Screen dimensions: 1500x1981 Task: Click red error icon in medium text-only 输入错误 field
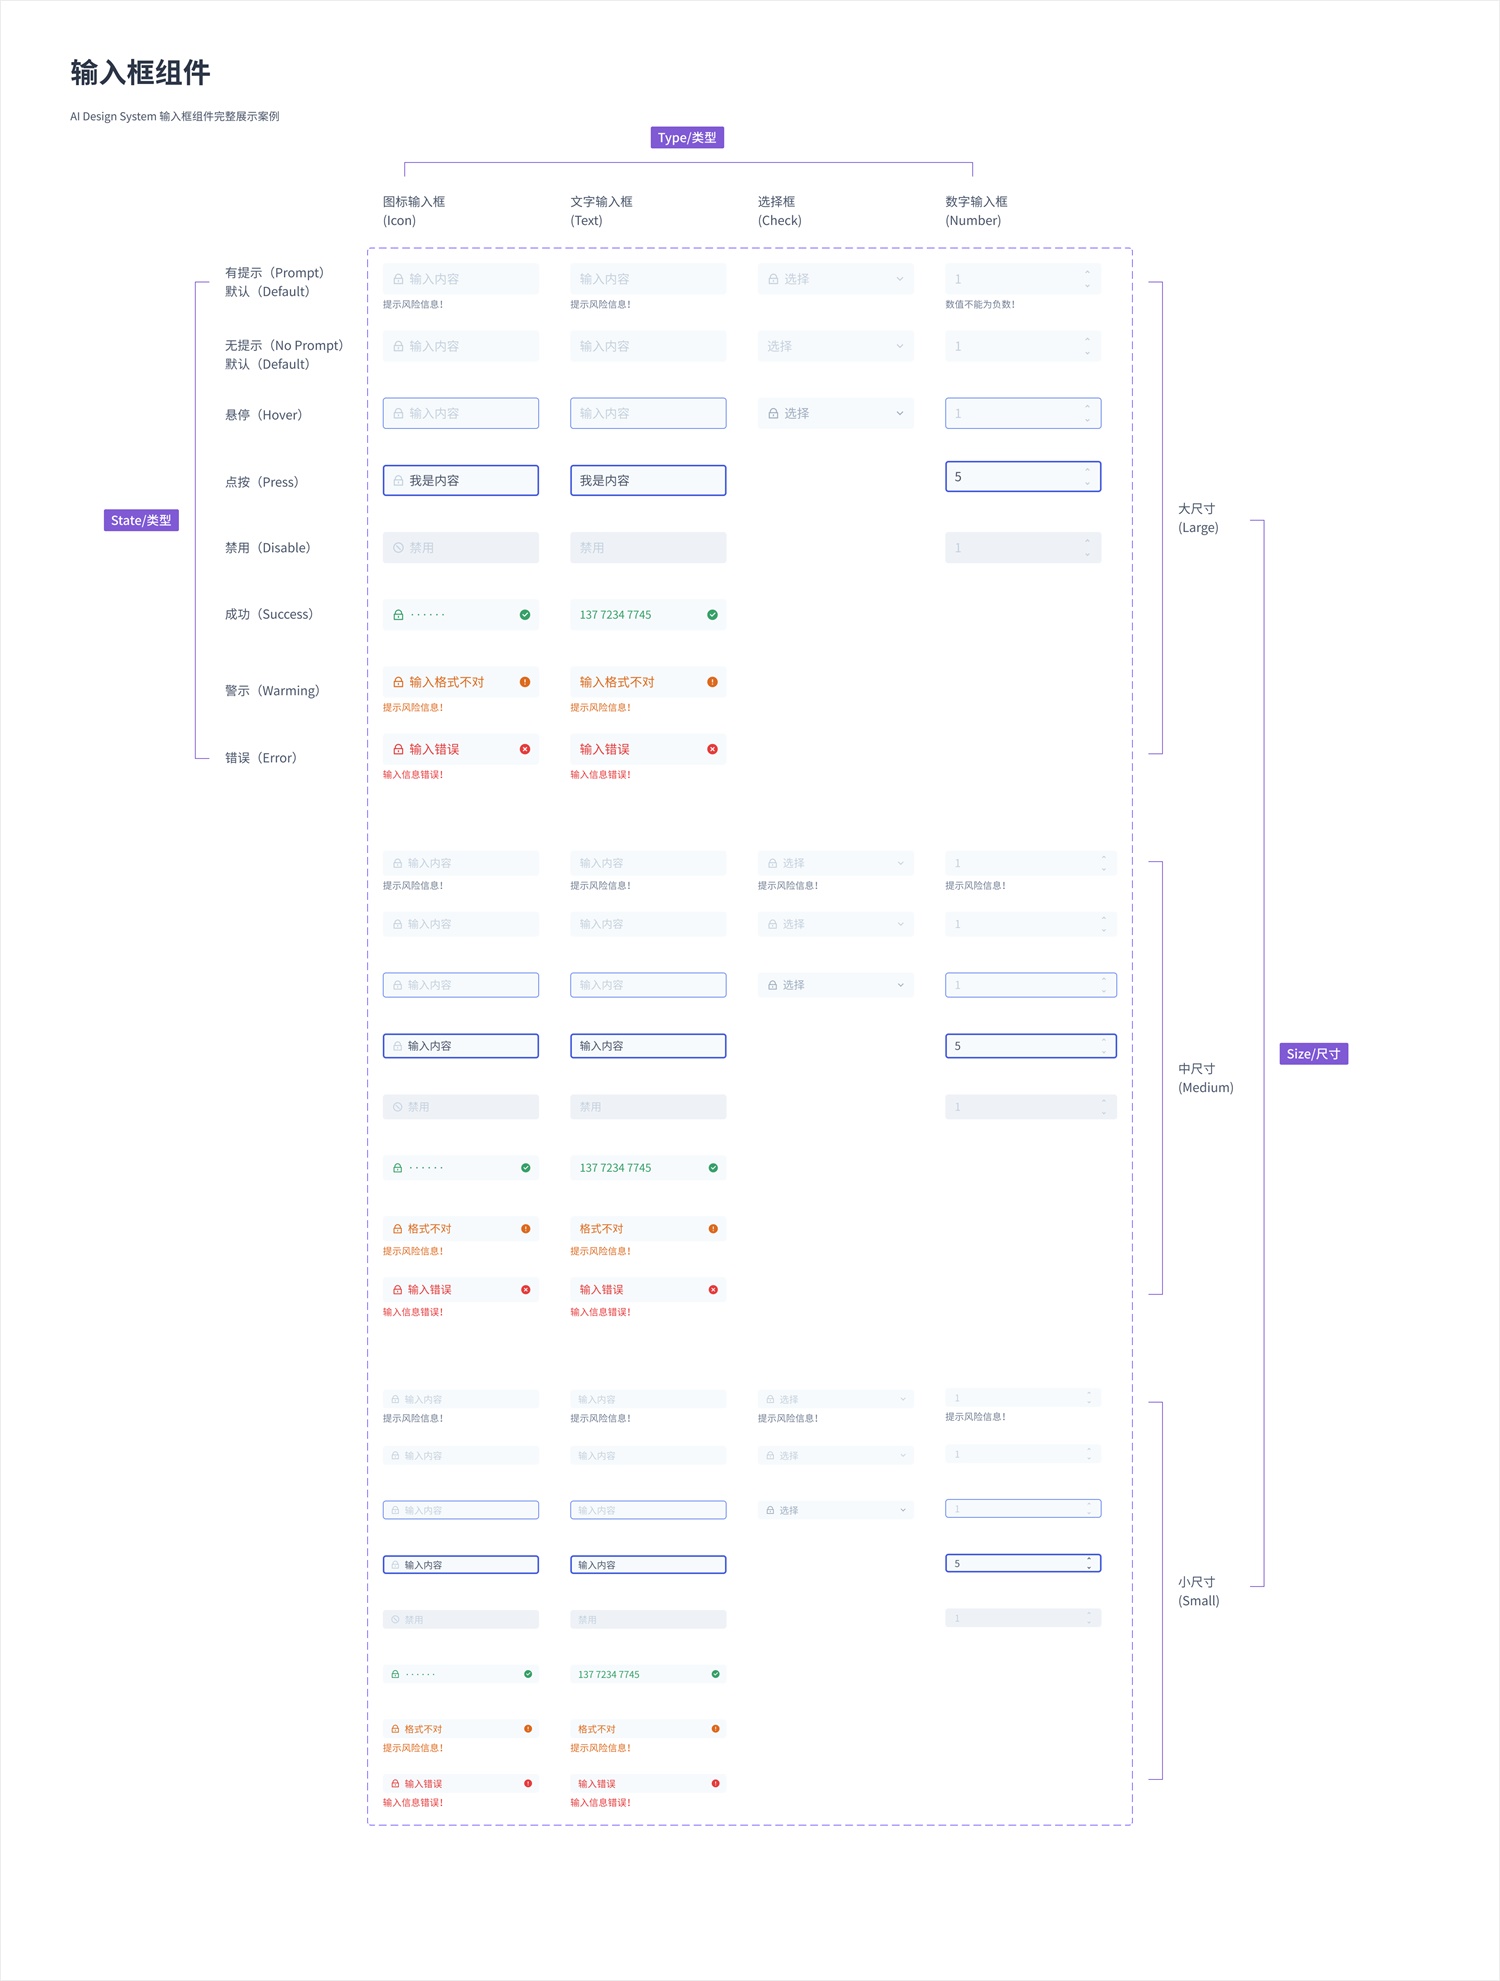[713, 1290]
